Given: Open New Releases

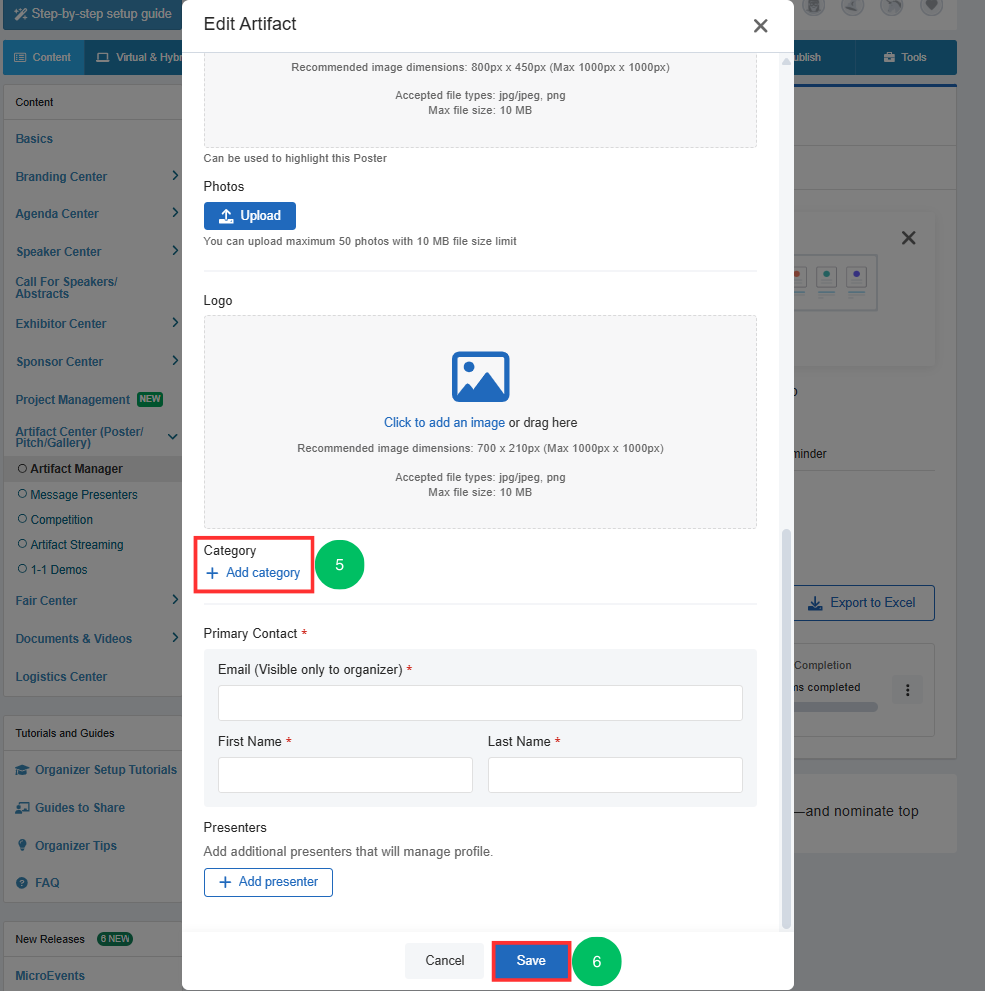Looking at the screenshot, I should (x=50, y=939).
